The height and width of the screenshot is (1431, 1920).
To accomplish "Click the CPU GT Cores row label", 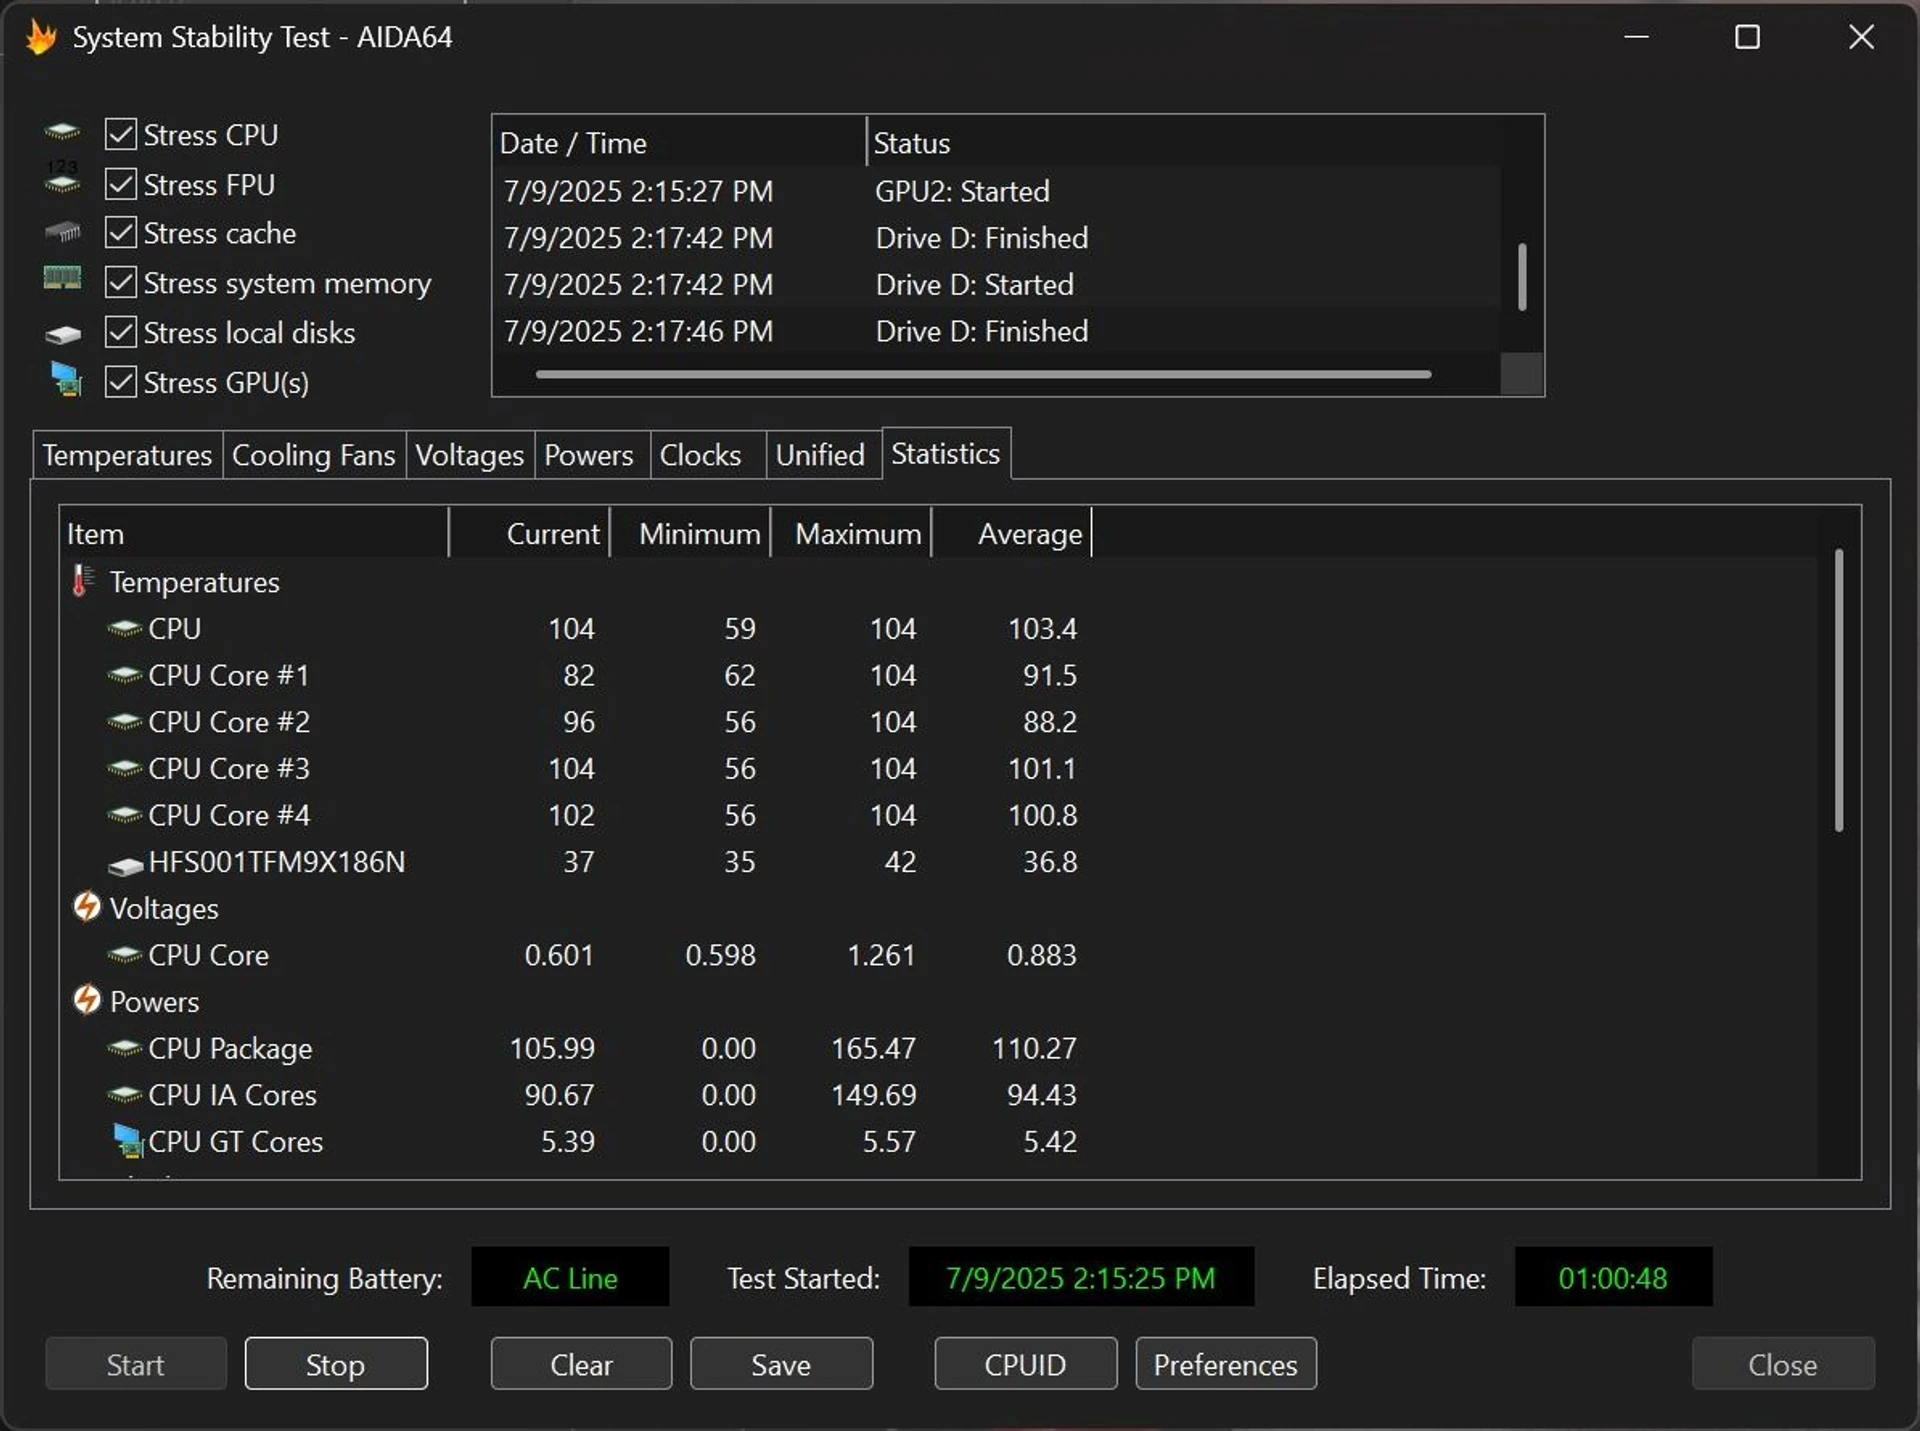I will tap(236, 1142).
